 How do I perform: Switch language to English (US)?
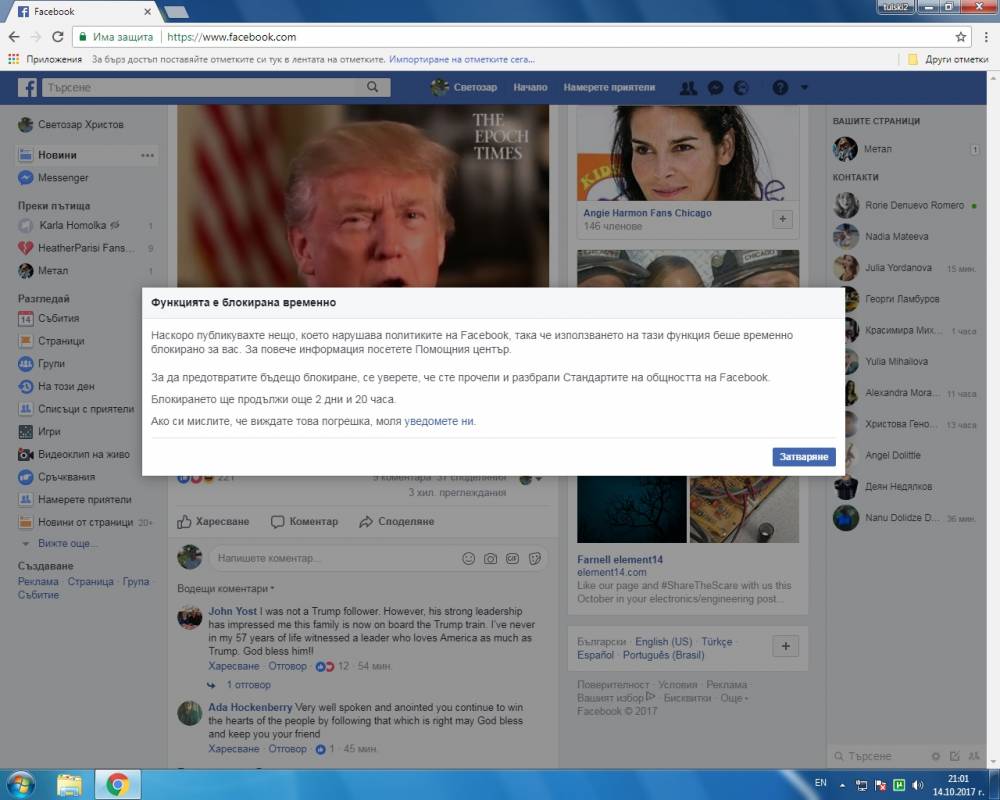tap(663, 642)
